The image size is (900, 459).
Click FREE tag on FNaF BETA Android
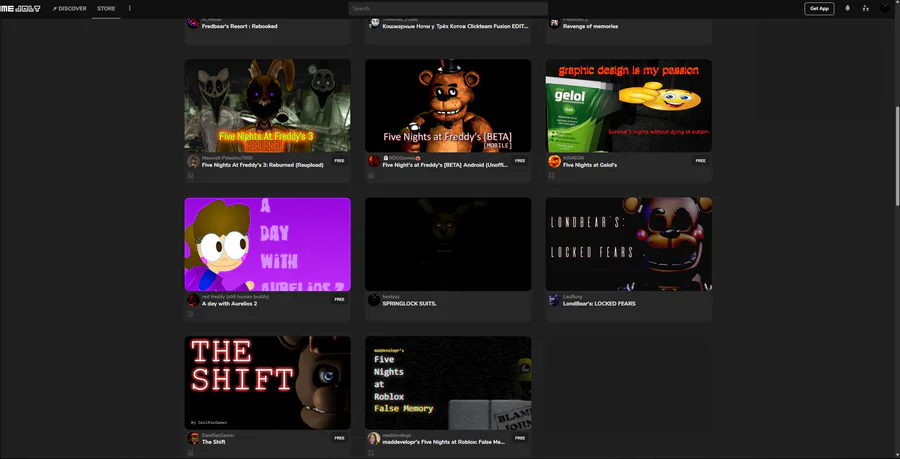pos(520,161)
